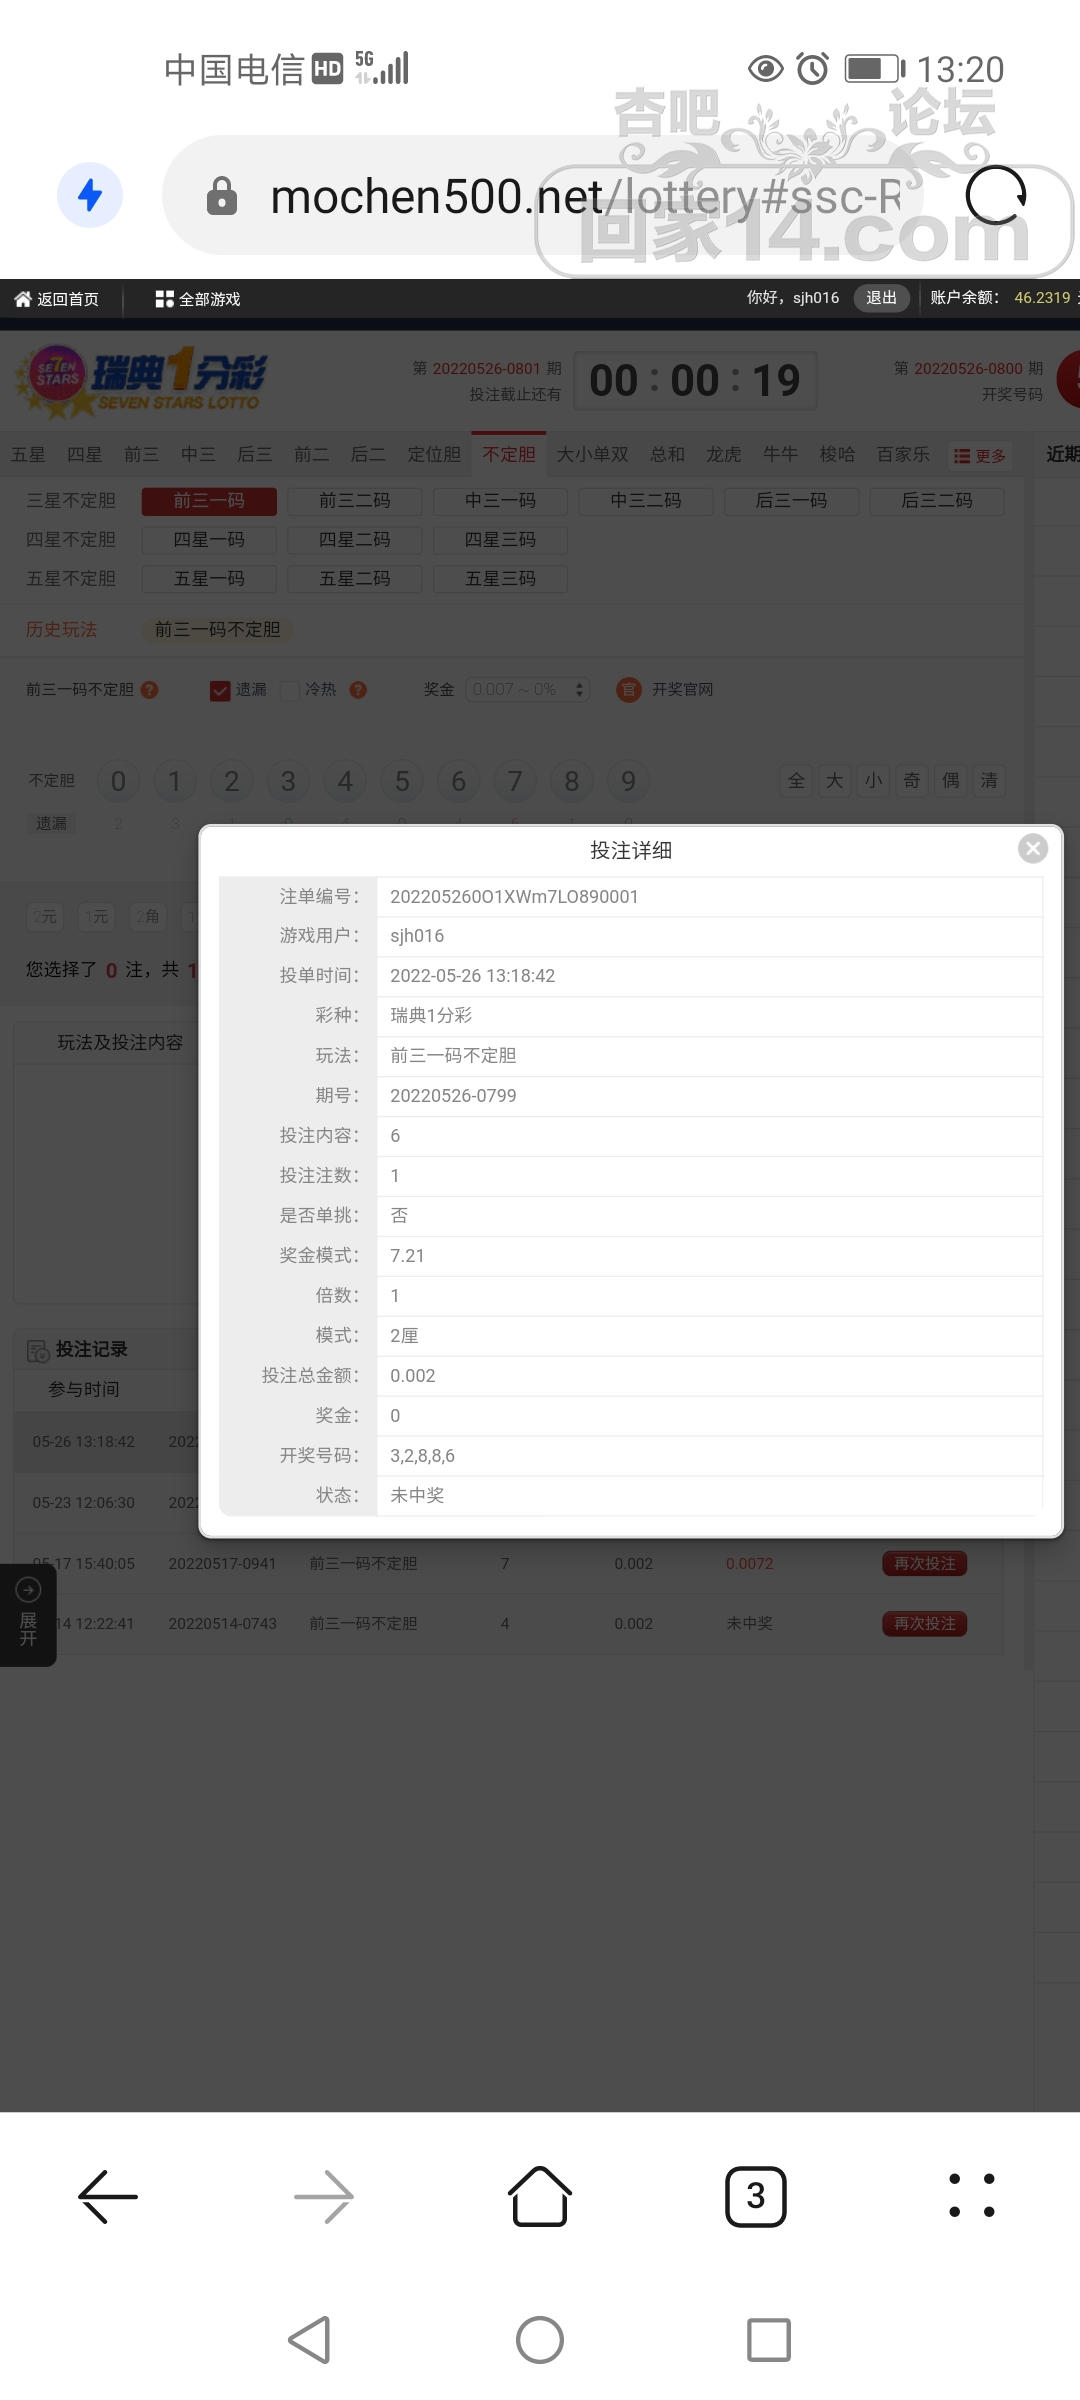Viewport: 1080px width, 2400px height.
Task: Open the 奖金 dropdown
Action: 527,690
